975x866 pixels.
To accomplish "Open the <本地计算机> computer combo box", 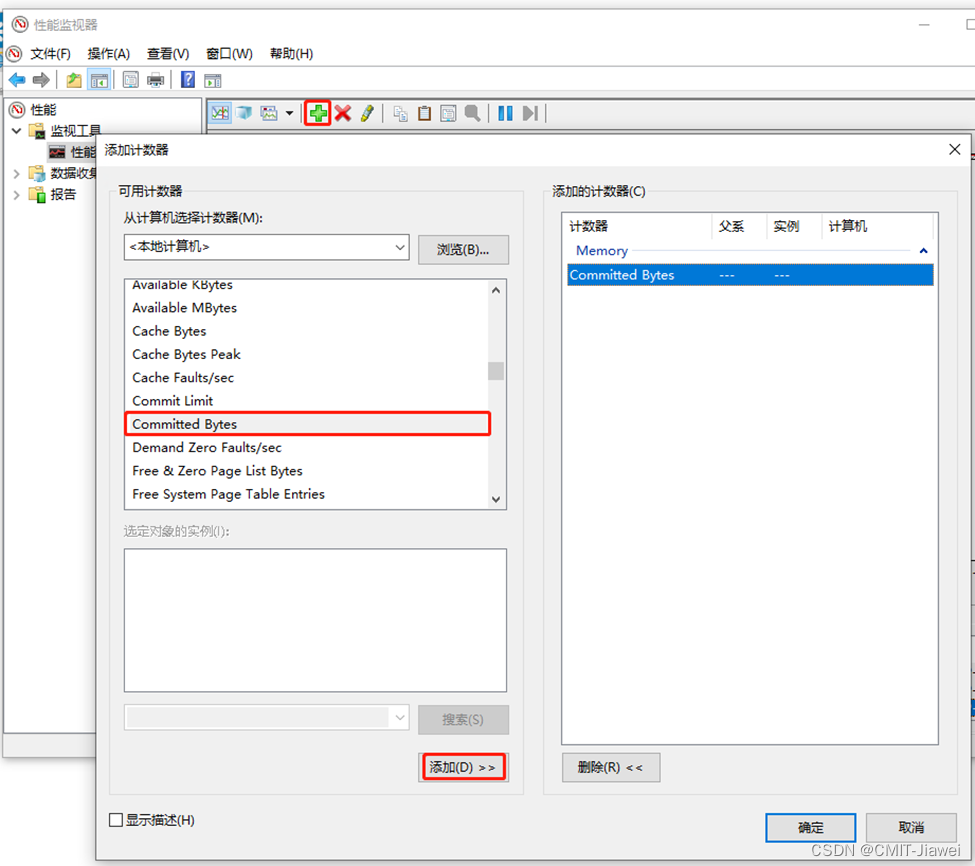I will pyautogui.click(x=266, y=247).
